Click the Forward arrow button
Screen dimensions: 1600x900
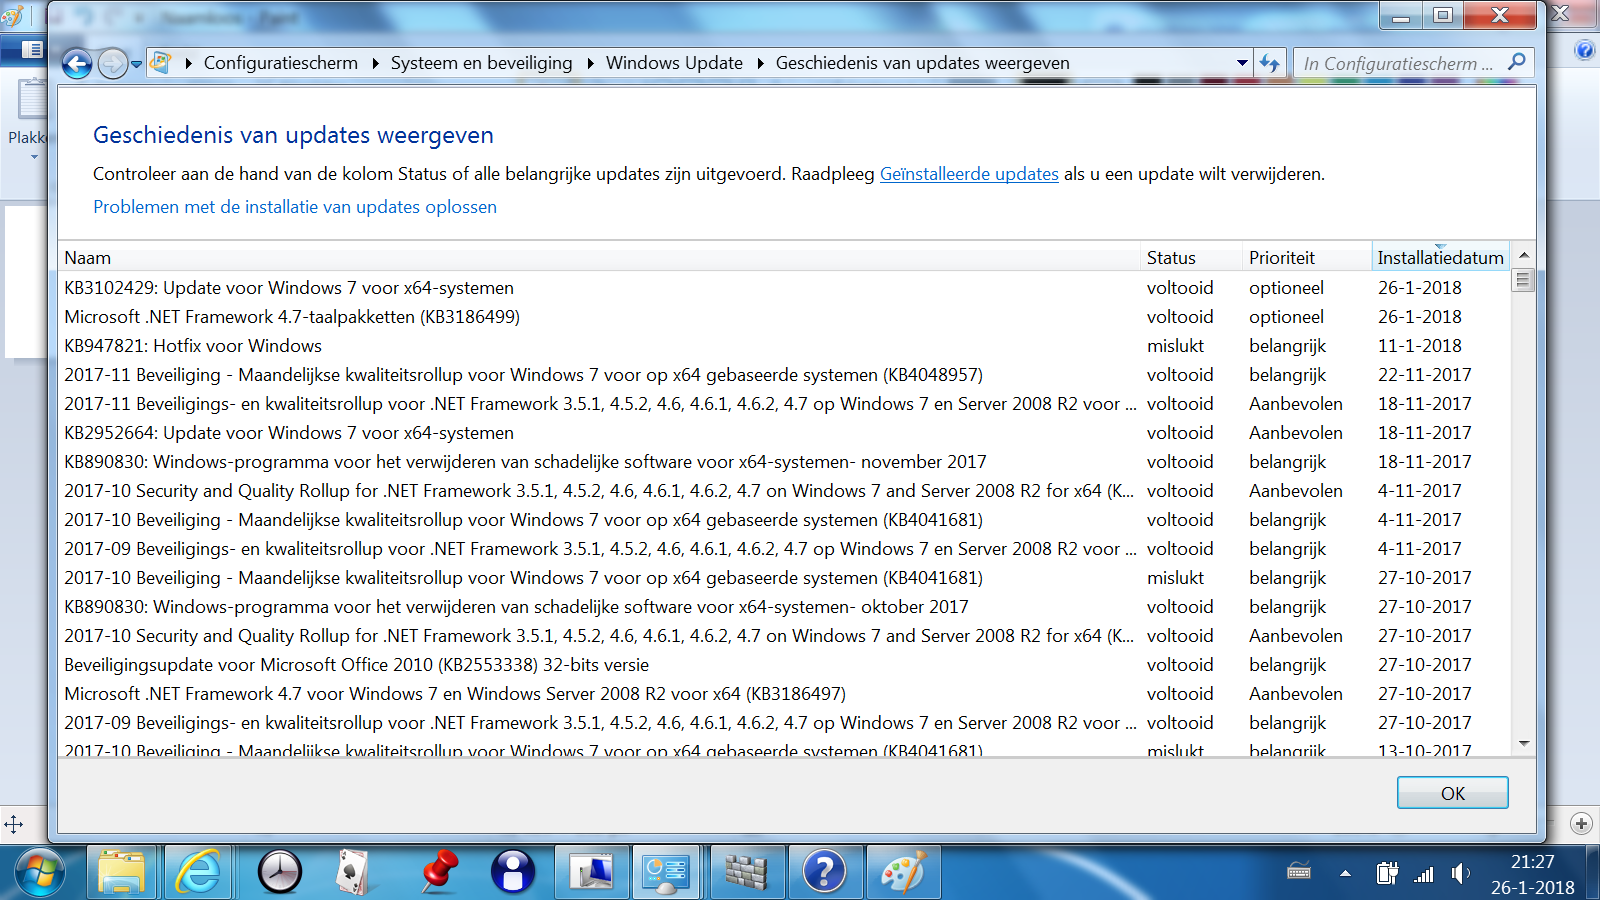pos(113,64)
